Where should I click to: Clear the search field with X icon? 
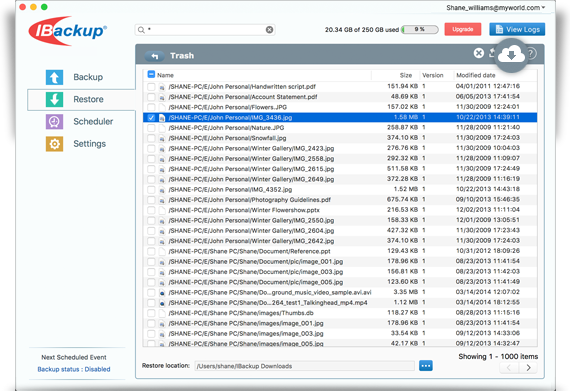tap(269, 30)
